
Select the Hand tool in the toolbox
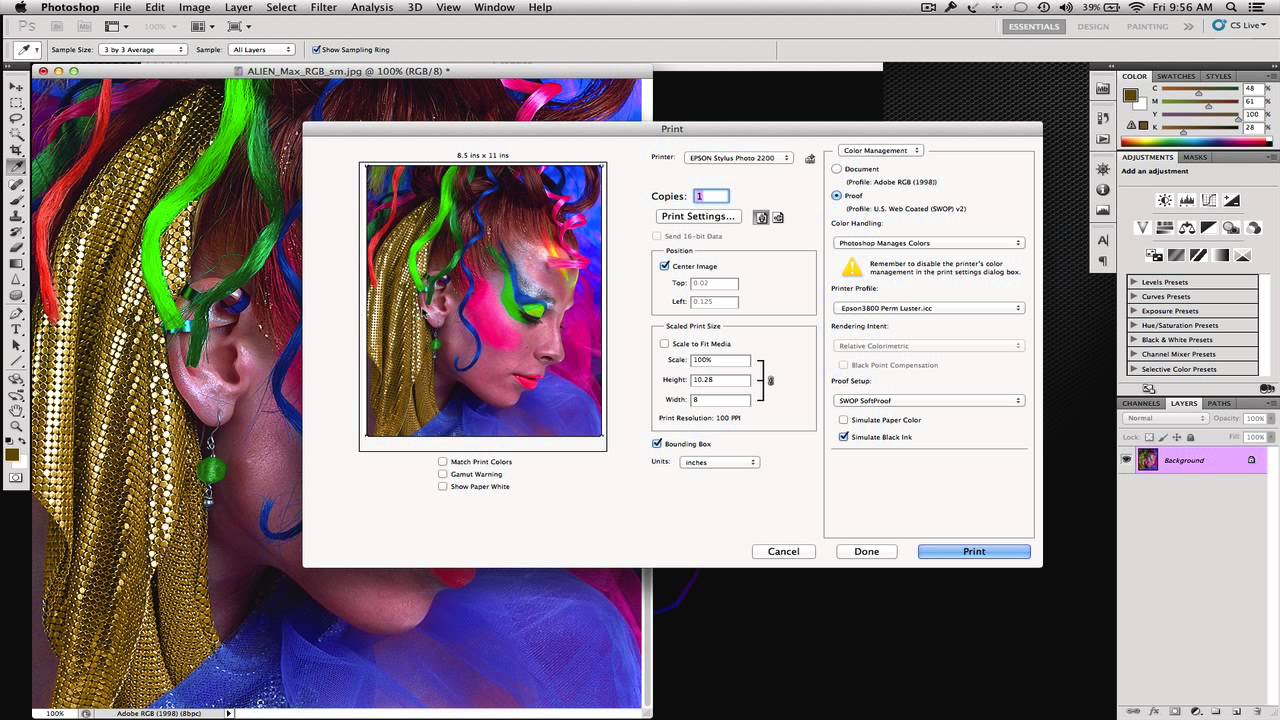[16, 410]
